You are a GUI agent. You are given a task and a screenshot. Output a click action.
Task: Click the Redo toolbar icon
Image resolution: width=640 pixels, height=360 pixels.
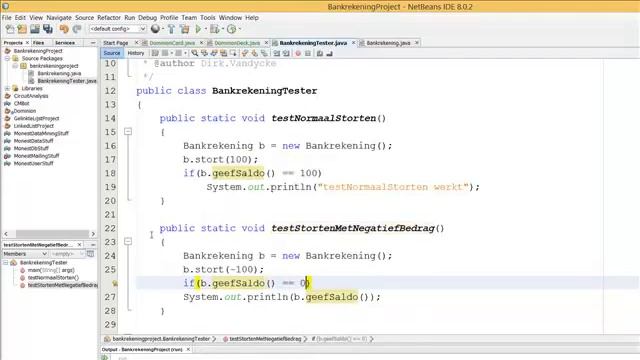click(77, 29)
